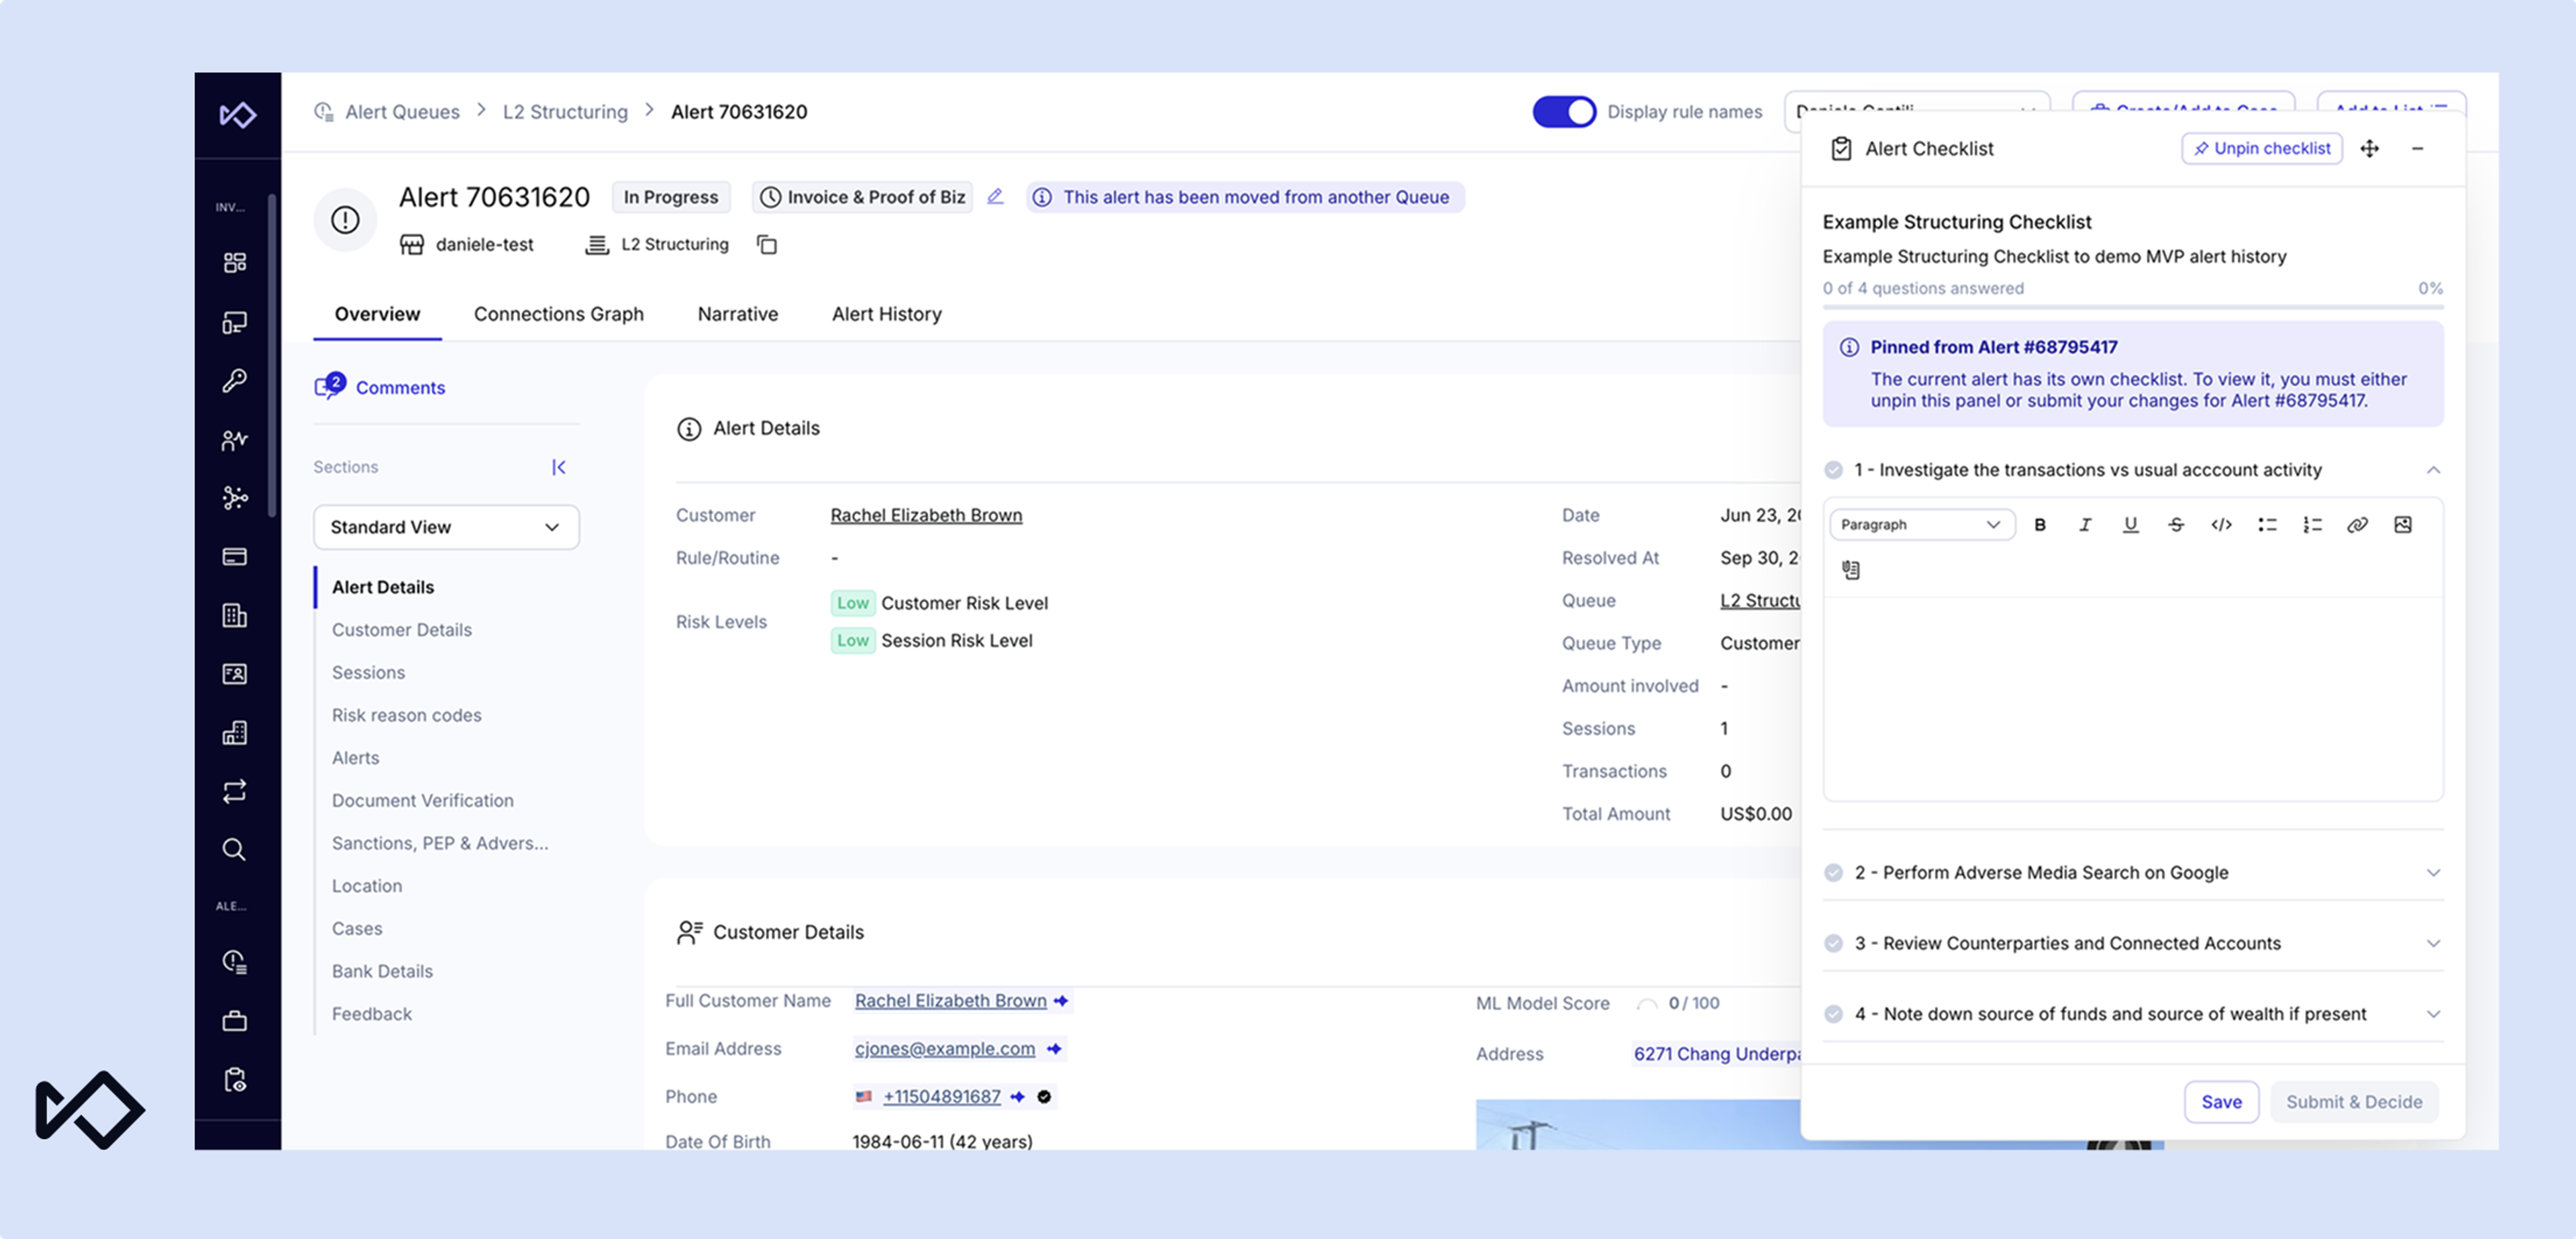Click the template icon below Paragraph dropdown
This screenshot has width=2576, height=1239.
[1851, 569]
